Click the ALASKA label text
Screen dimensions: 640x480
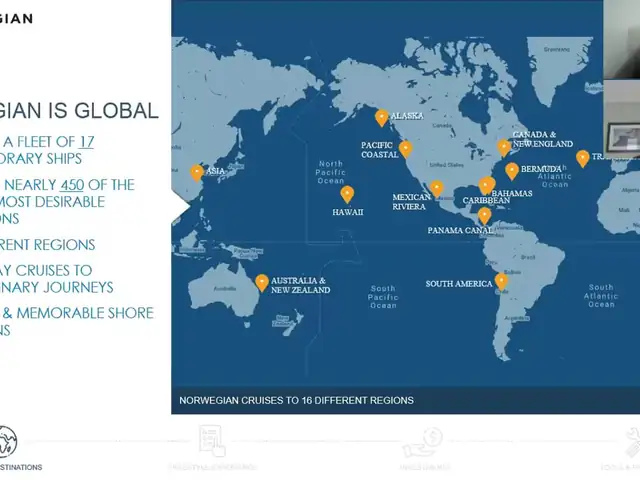point(407,116)
